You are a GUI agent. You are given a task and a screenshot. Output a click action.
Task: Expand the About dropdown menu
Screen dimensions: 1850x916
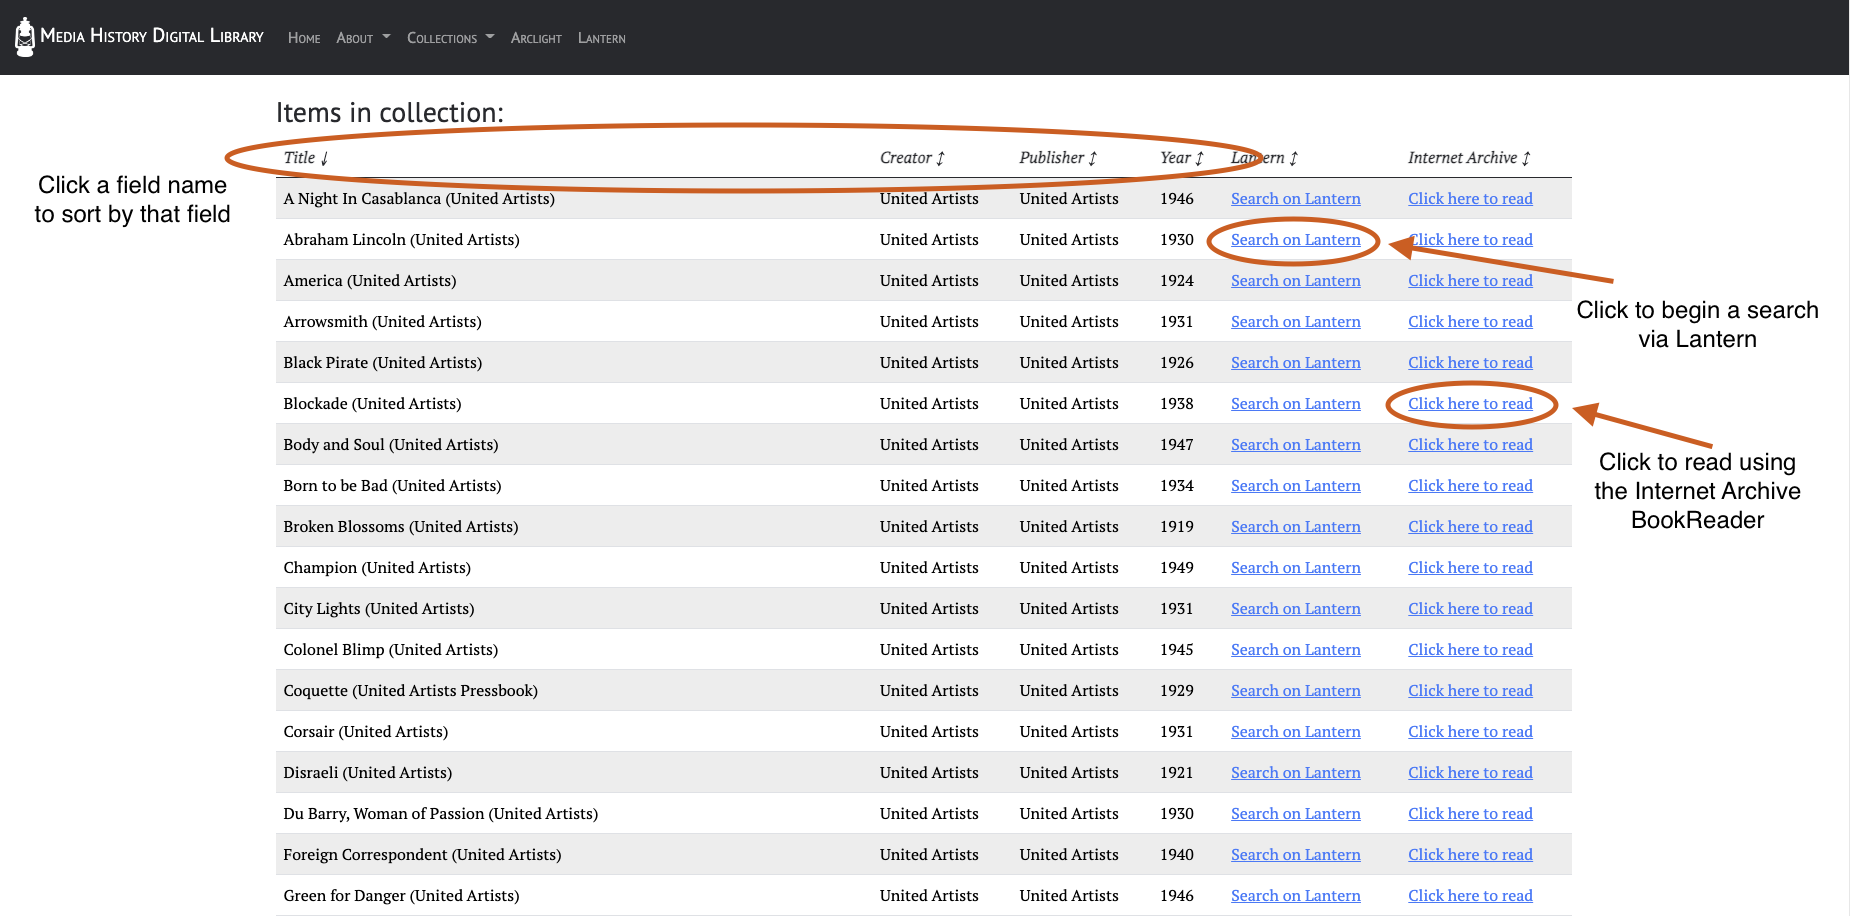click(x=363, y=38)
